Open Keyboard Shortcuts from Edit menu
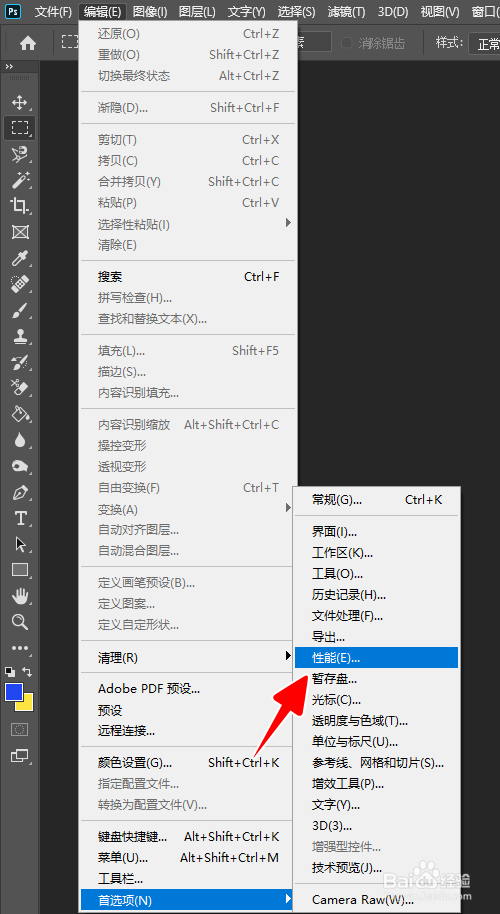This screenshot has width=500, height=914. tap(188, 836)
